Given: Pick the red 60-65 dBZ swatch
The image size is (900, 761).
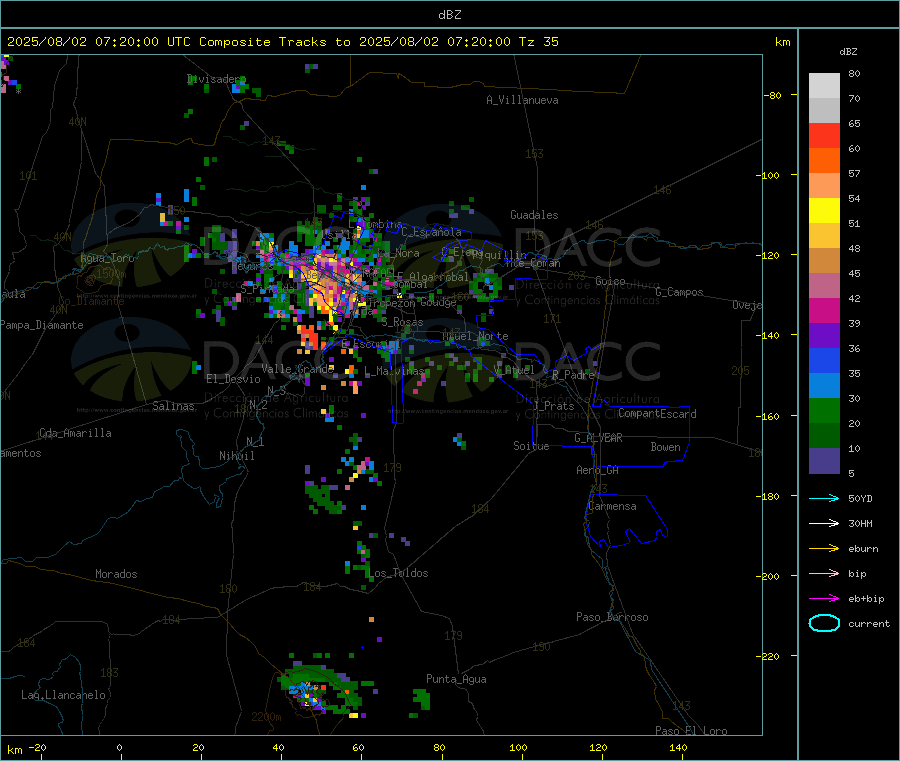Looking at the screenshot, I should point(824,136).
